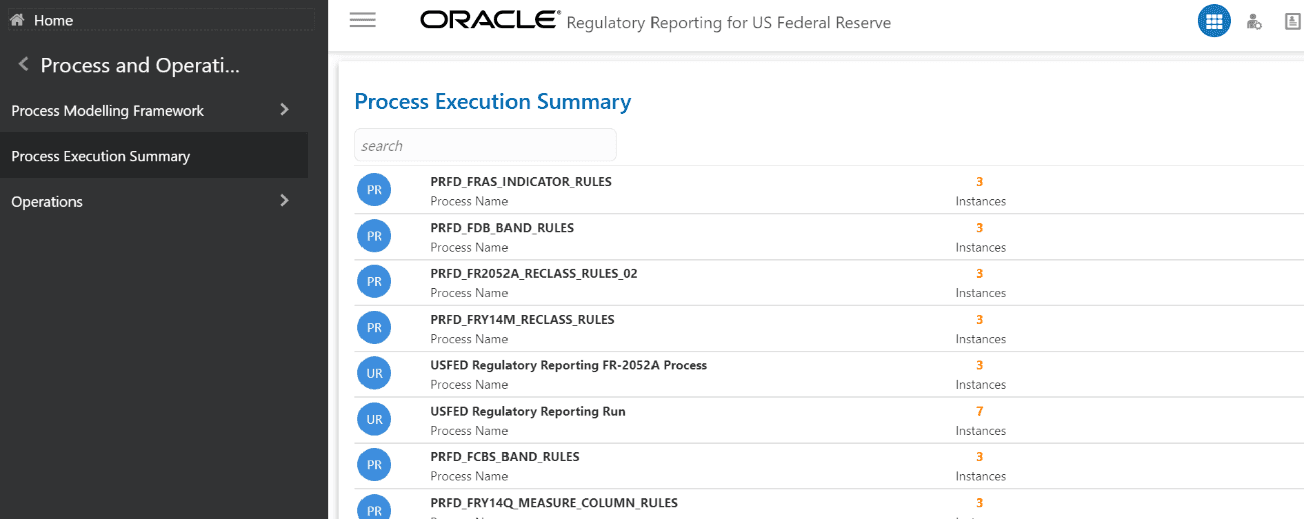Viewport: 1304px width, 519px height.
Task: Toggle the hamburger navigation menu
Action: point(362,20)
